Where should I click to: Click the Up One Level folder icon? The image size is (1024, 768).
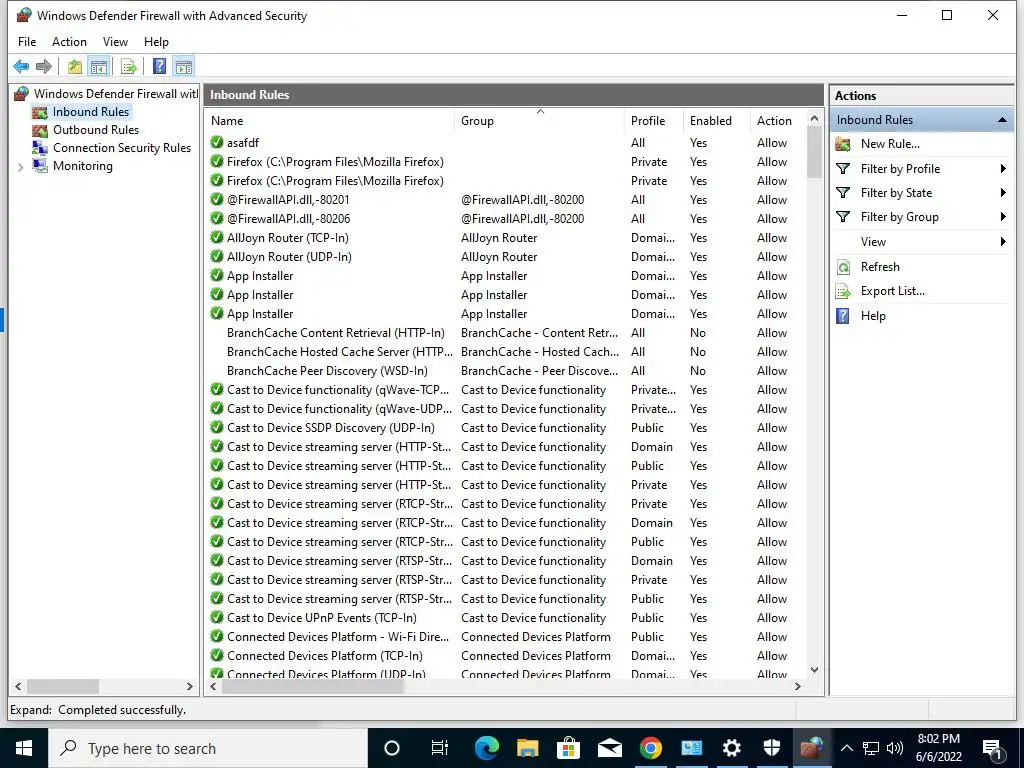click(75, 66)
